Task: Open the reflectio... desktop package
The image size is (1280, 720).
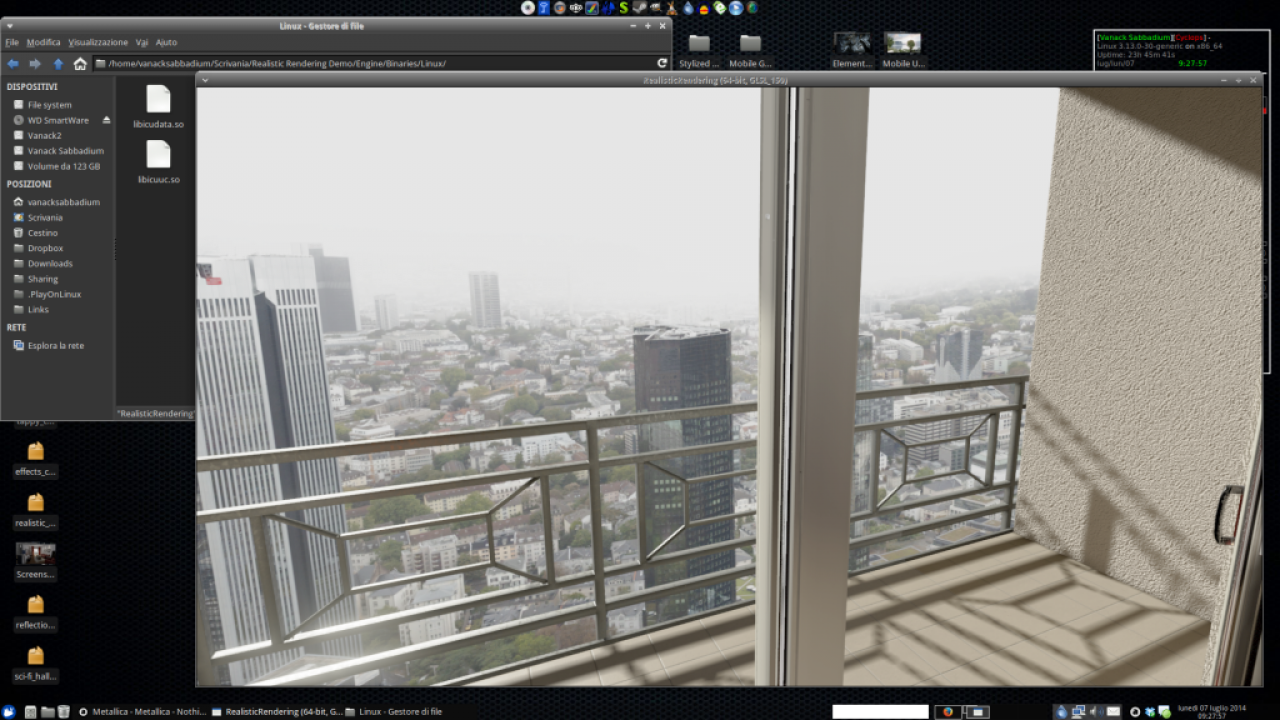Action: coord(36,612)
